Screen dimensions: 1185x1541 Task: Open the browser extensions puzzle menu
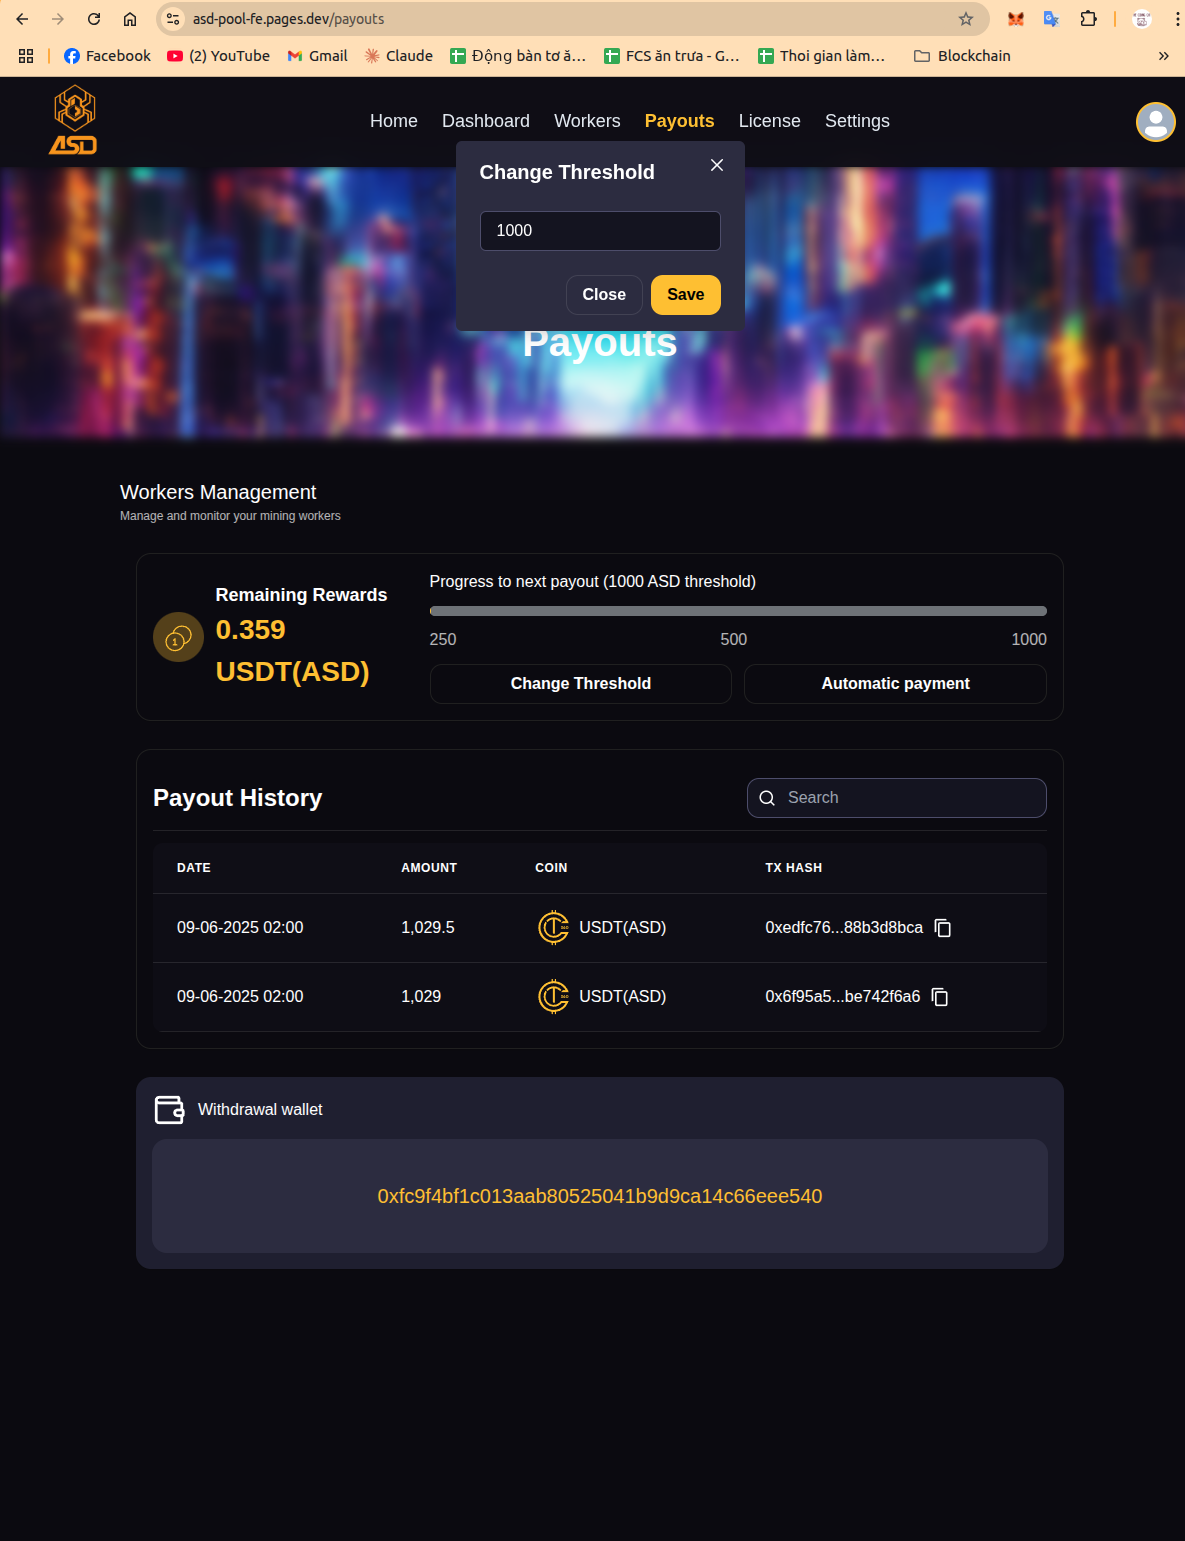[1088, 18]
